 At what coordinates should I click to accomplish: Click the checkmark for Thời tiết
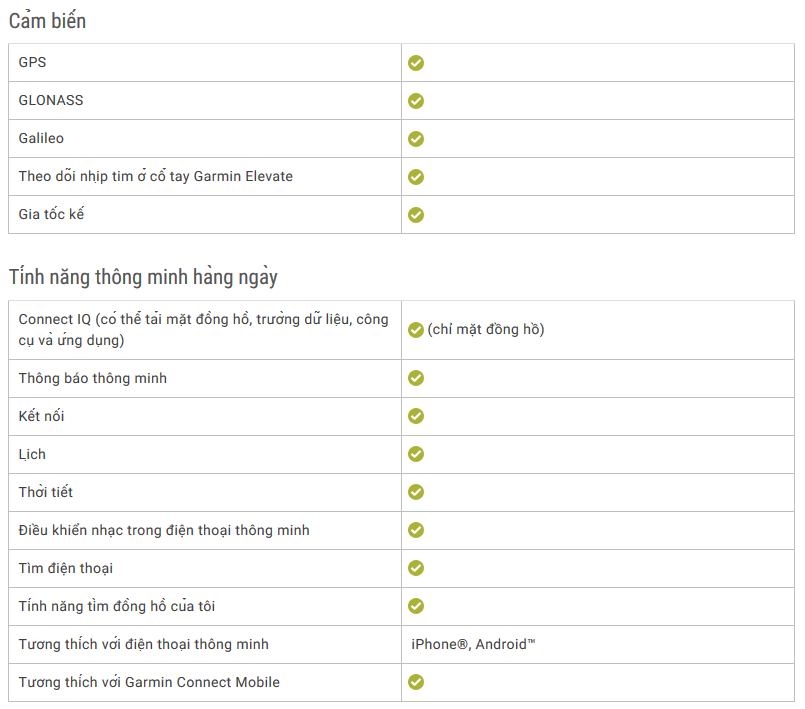click(x=416, y=492)
